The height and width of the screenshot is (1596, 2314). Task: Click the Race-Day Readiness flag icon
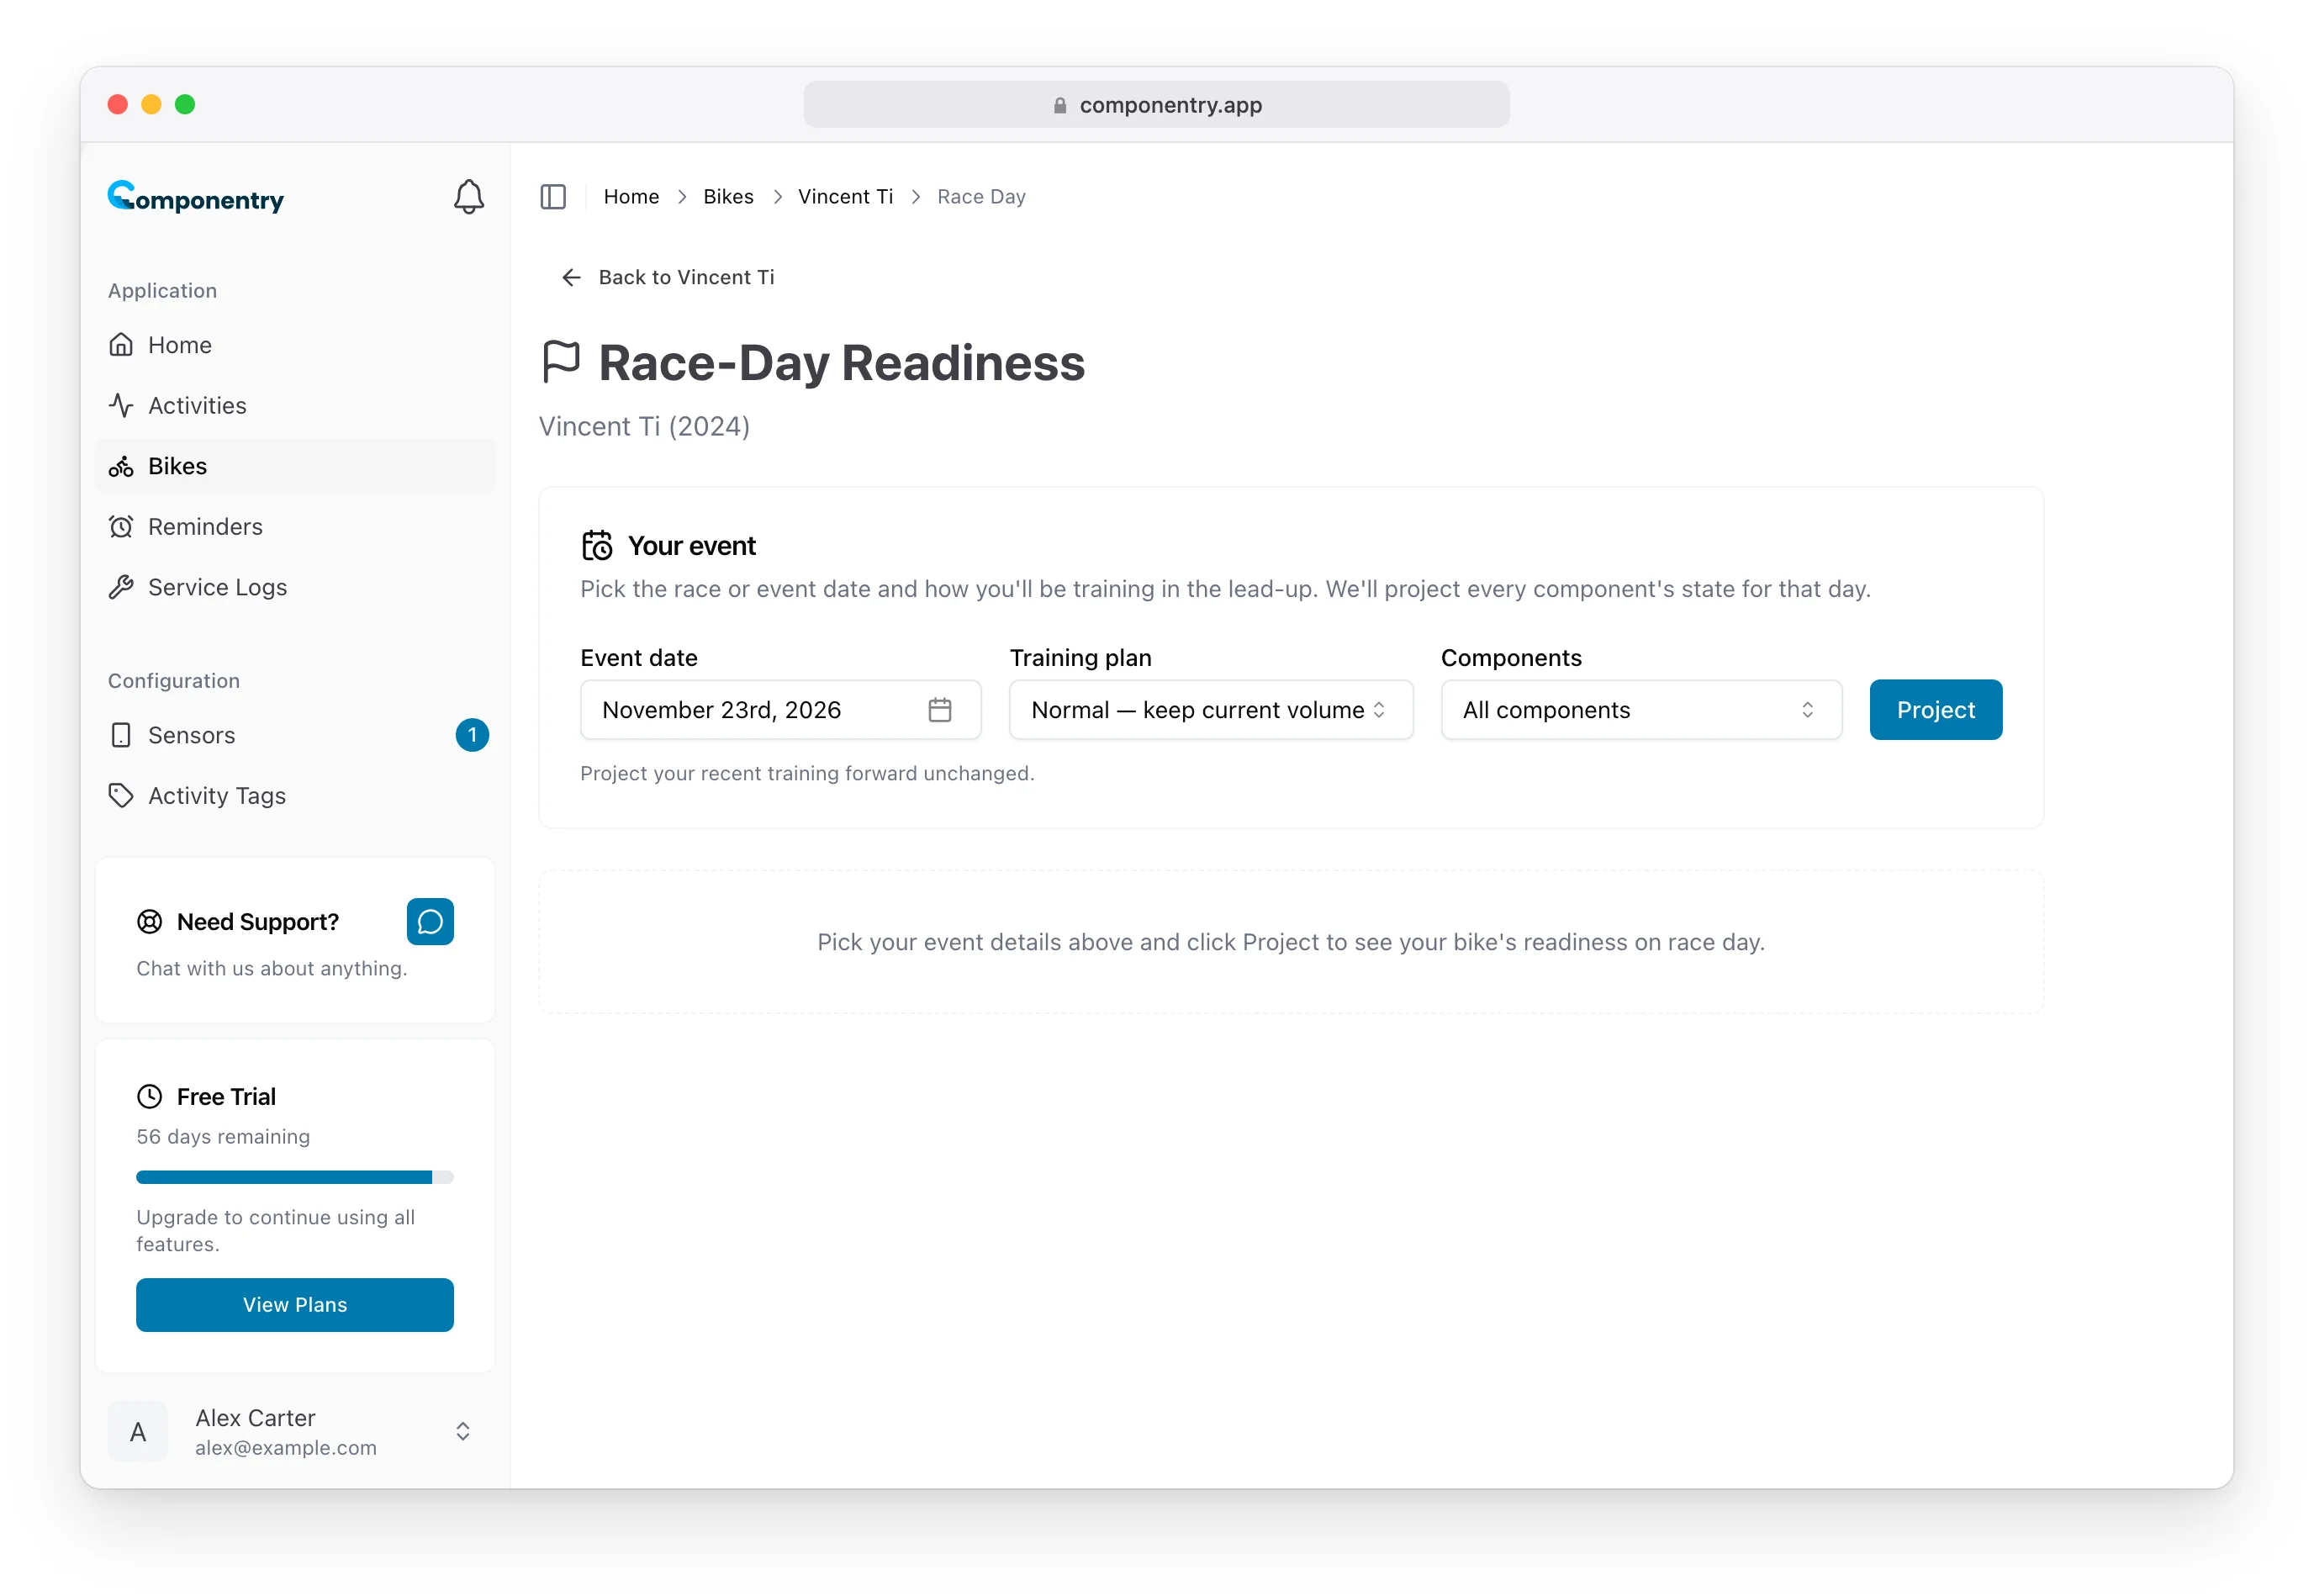pos(561,362)
